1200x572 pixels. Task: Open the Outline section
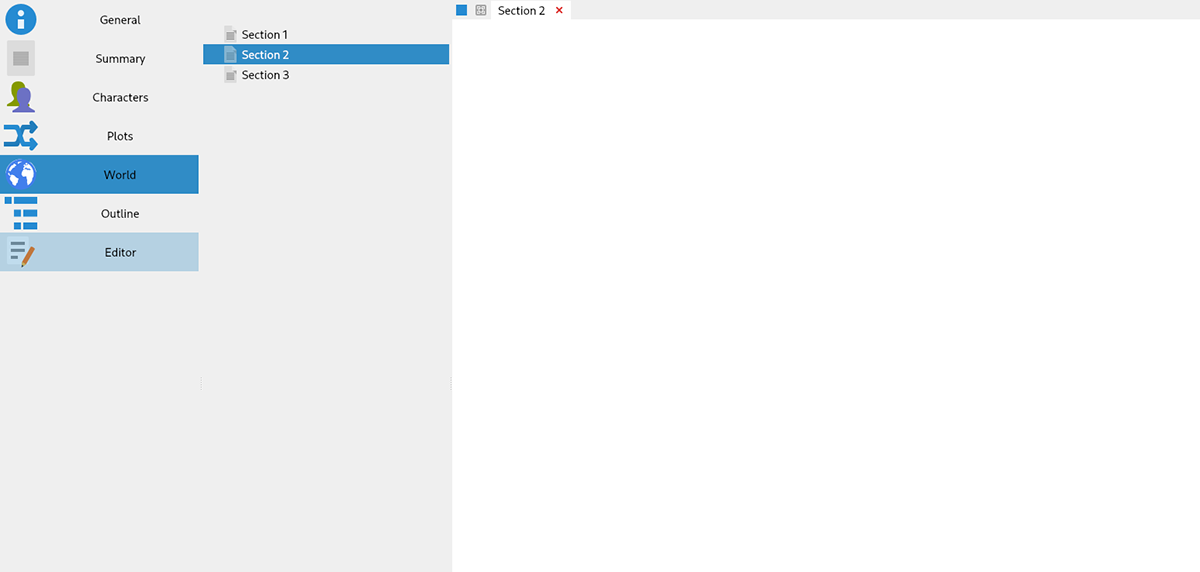99,213
